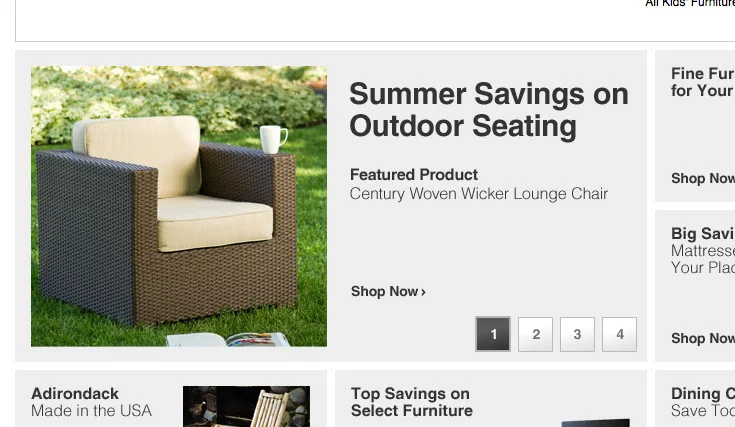Click the dark furniture thumbnail under Top Savings
Image resolution: width=735 pixels, height=427 pixels.
click(595, 423)
